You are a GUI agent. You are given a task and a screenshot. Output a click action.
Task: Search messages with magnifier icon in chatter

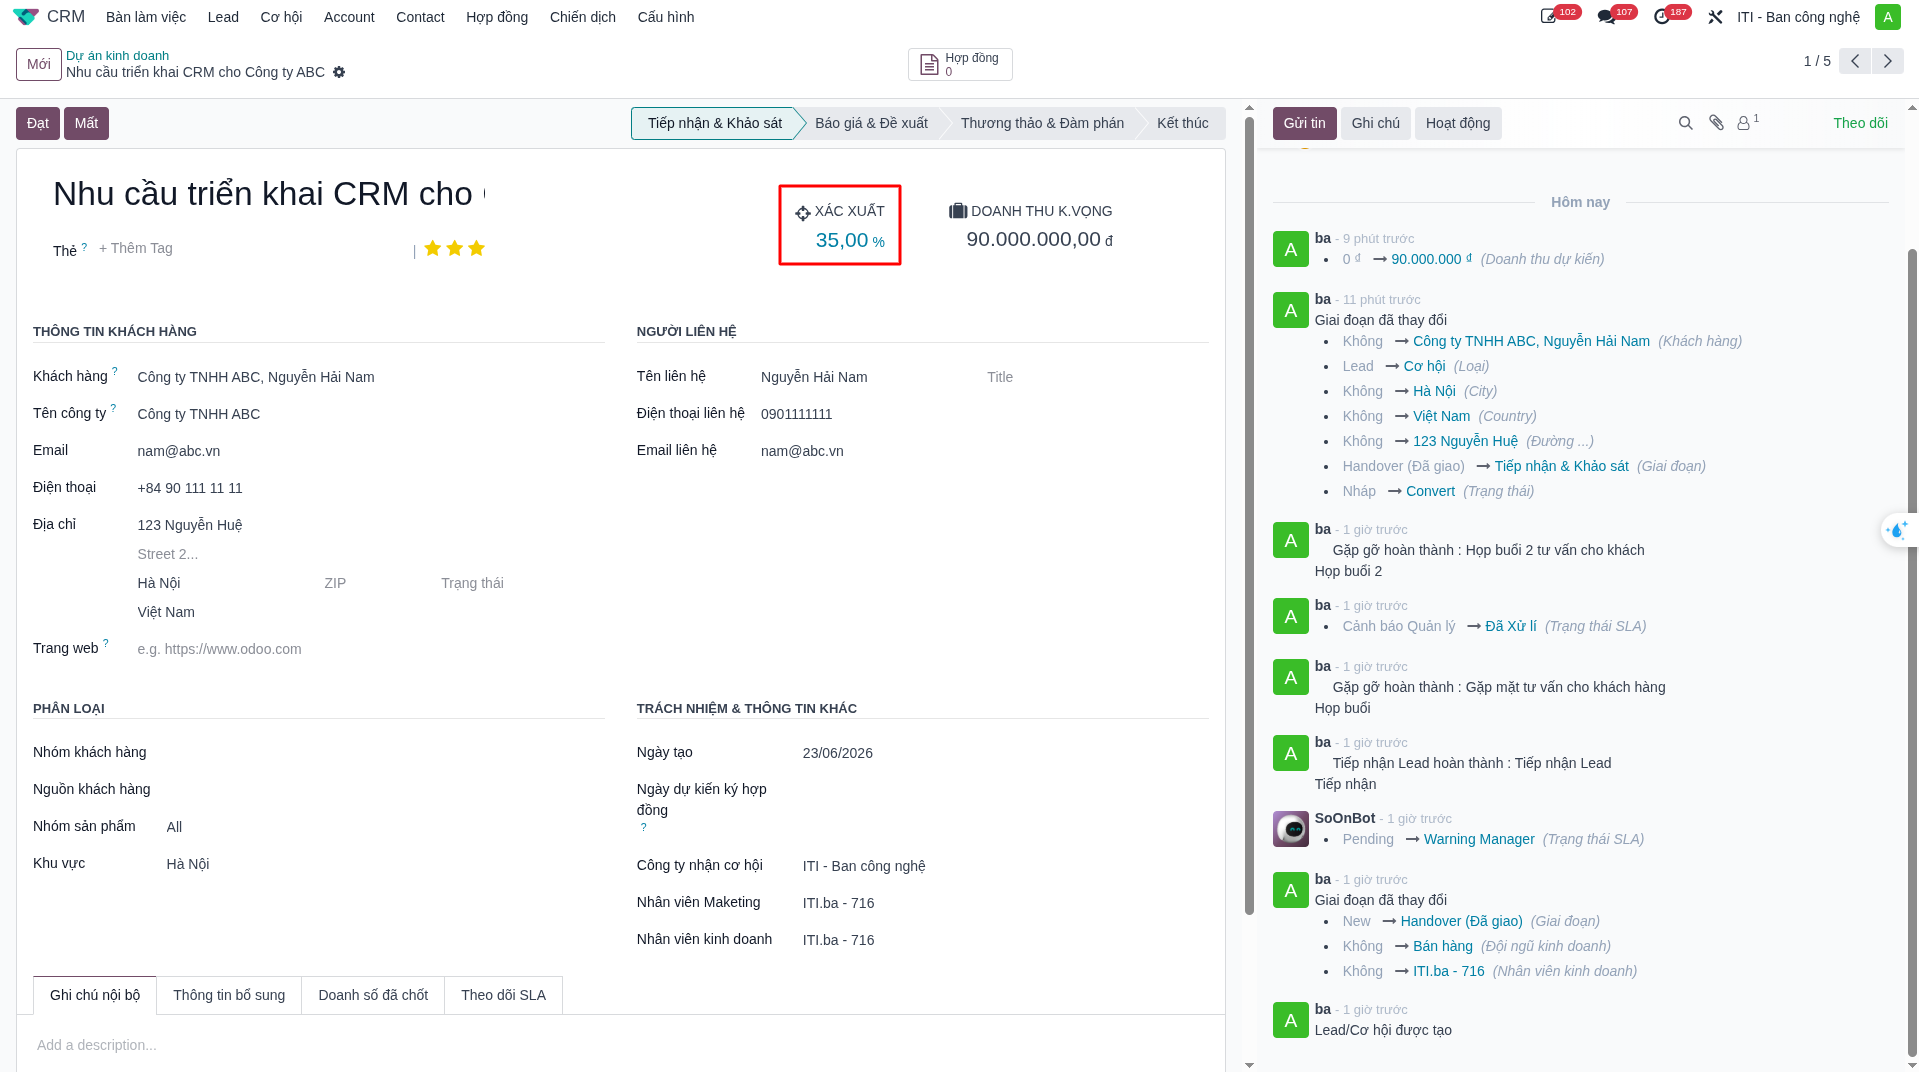point(1685,123)
